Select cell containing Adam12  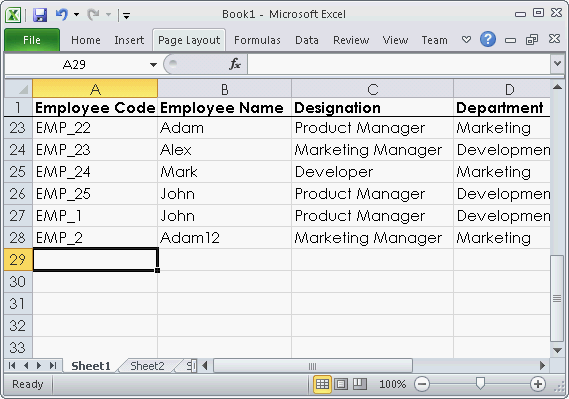pos(224,238)
